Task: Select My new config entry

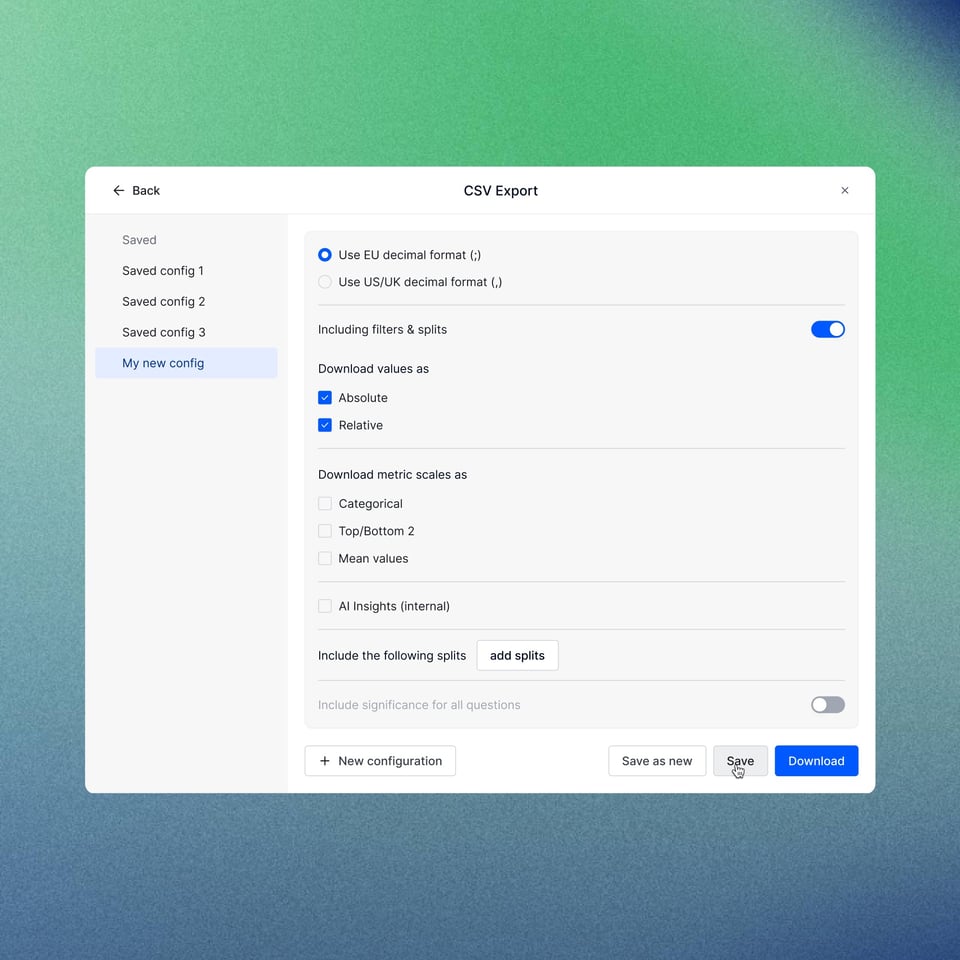Action: (x=163, y=363)
